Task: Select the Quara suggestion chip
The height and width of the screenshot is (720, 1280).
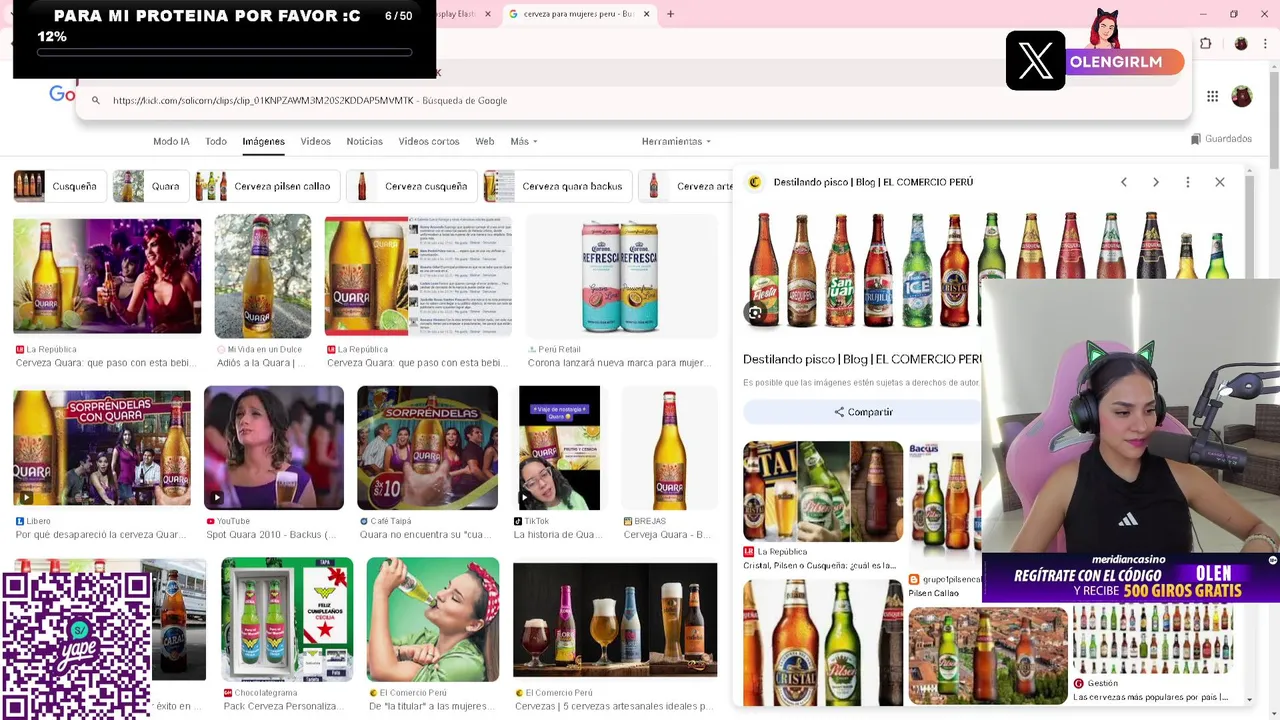Action: [x=149, y=186]
